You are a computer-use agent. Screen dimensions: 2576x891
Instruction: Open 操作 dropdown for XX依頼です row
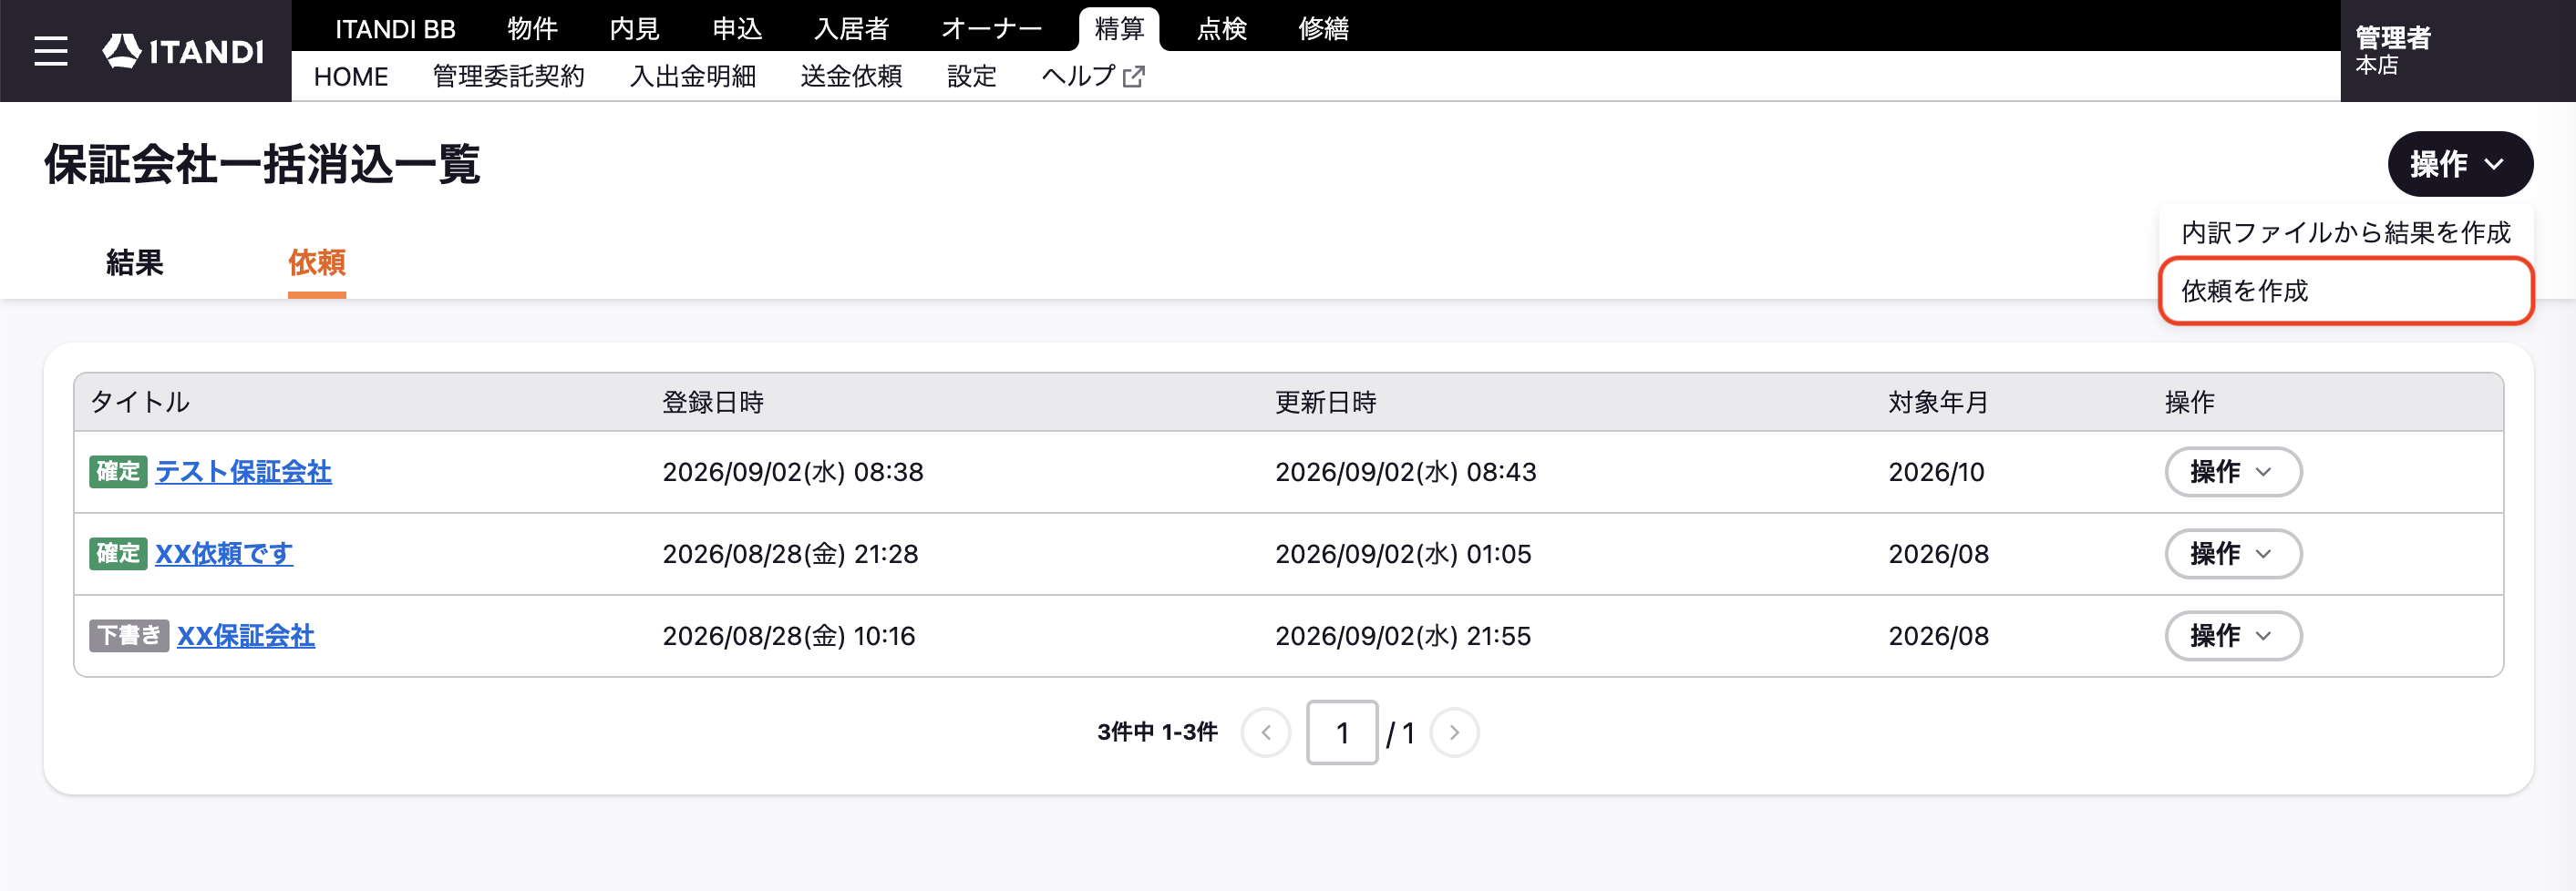coord(2233,554)
